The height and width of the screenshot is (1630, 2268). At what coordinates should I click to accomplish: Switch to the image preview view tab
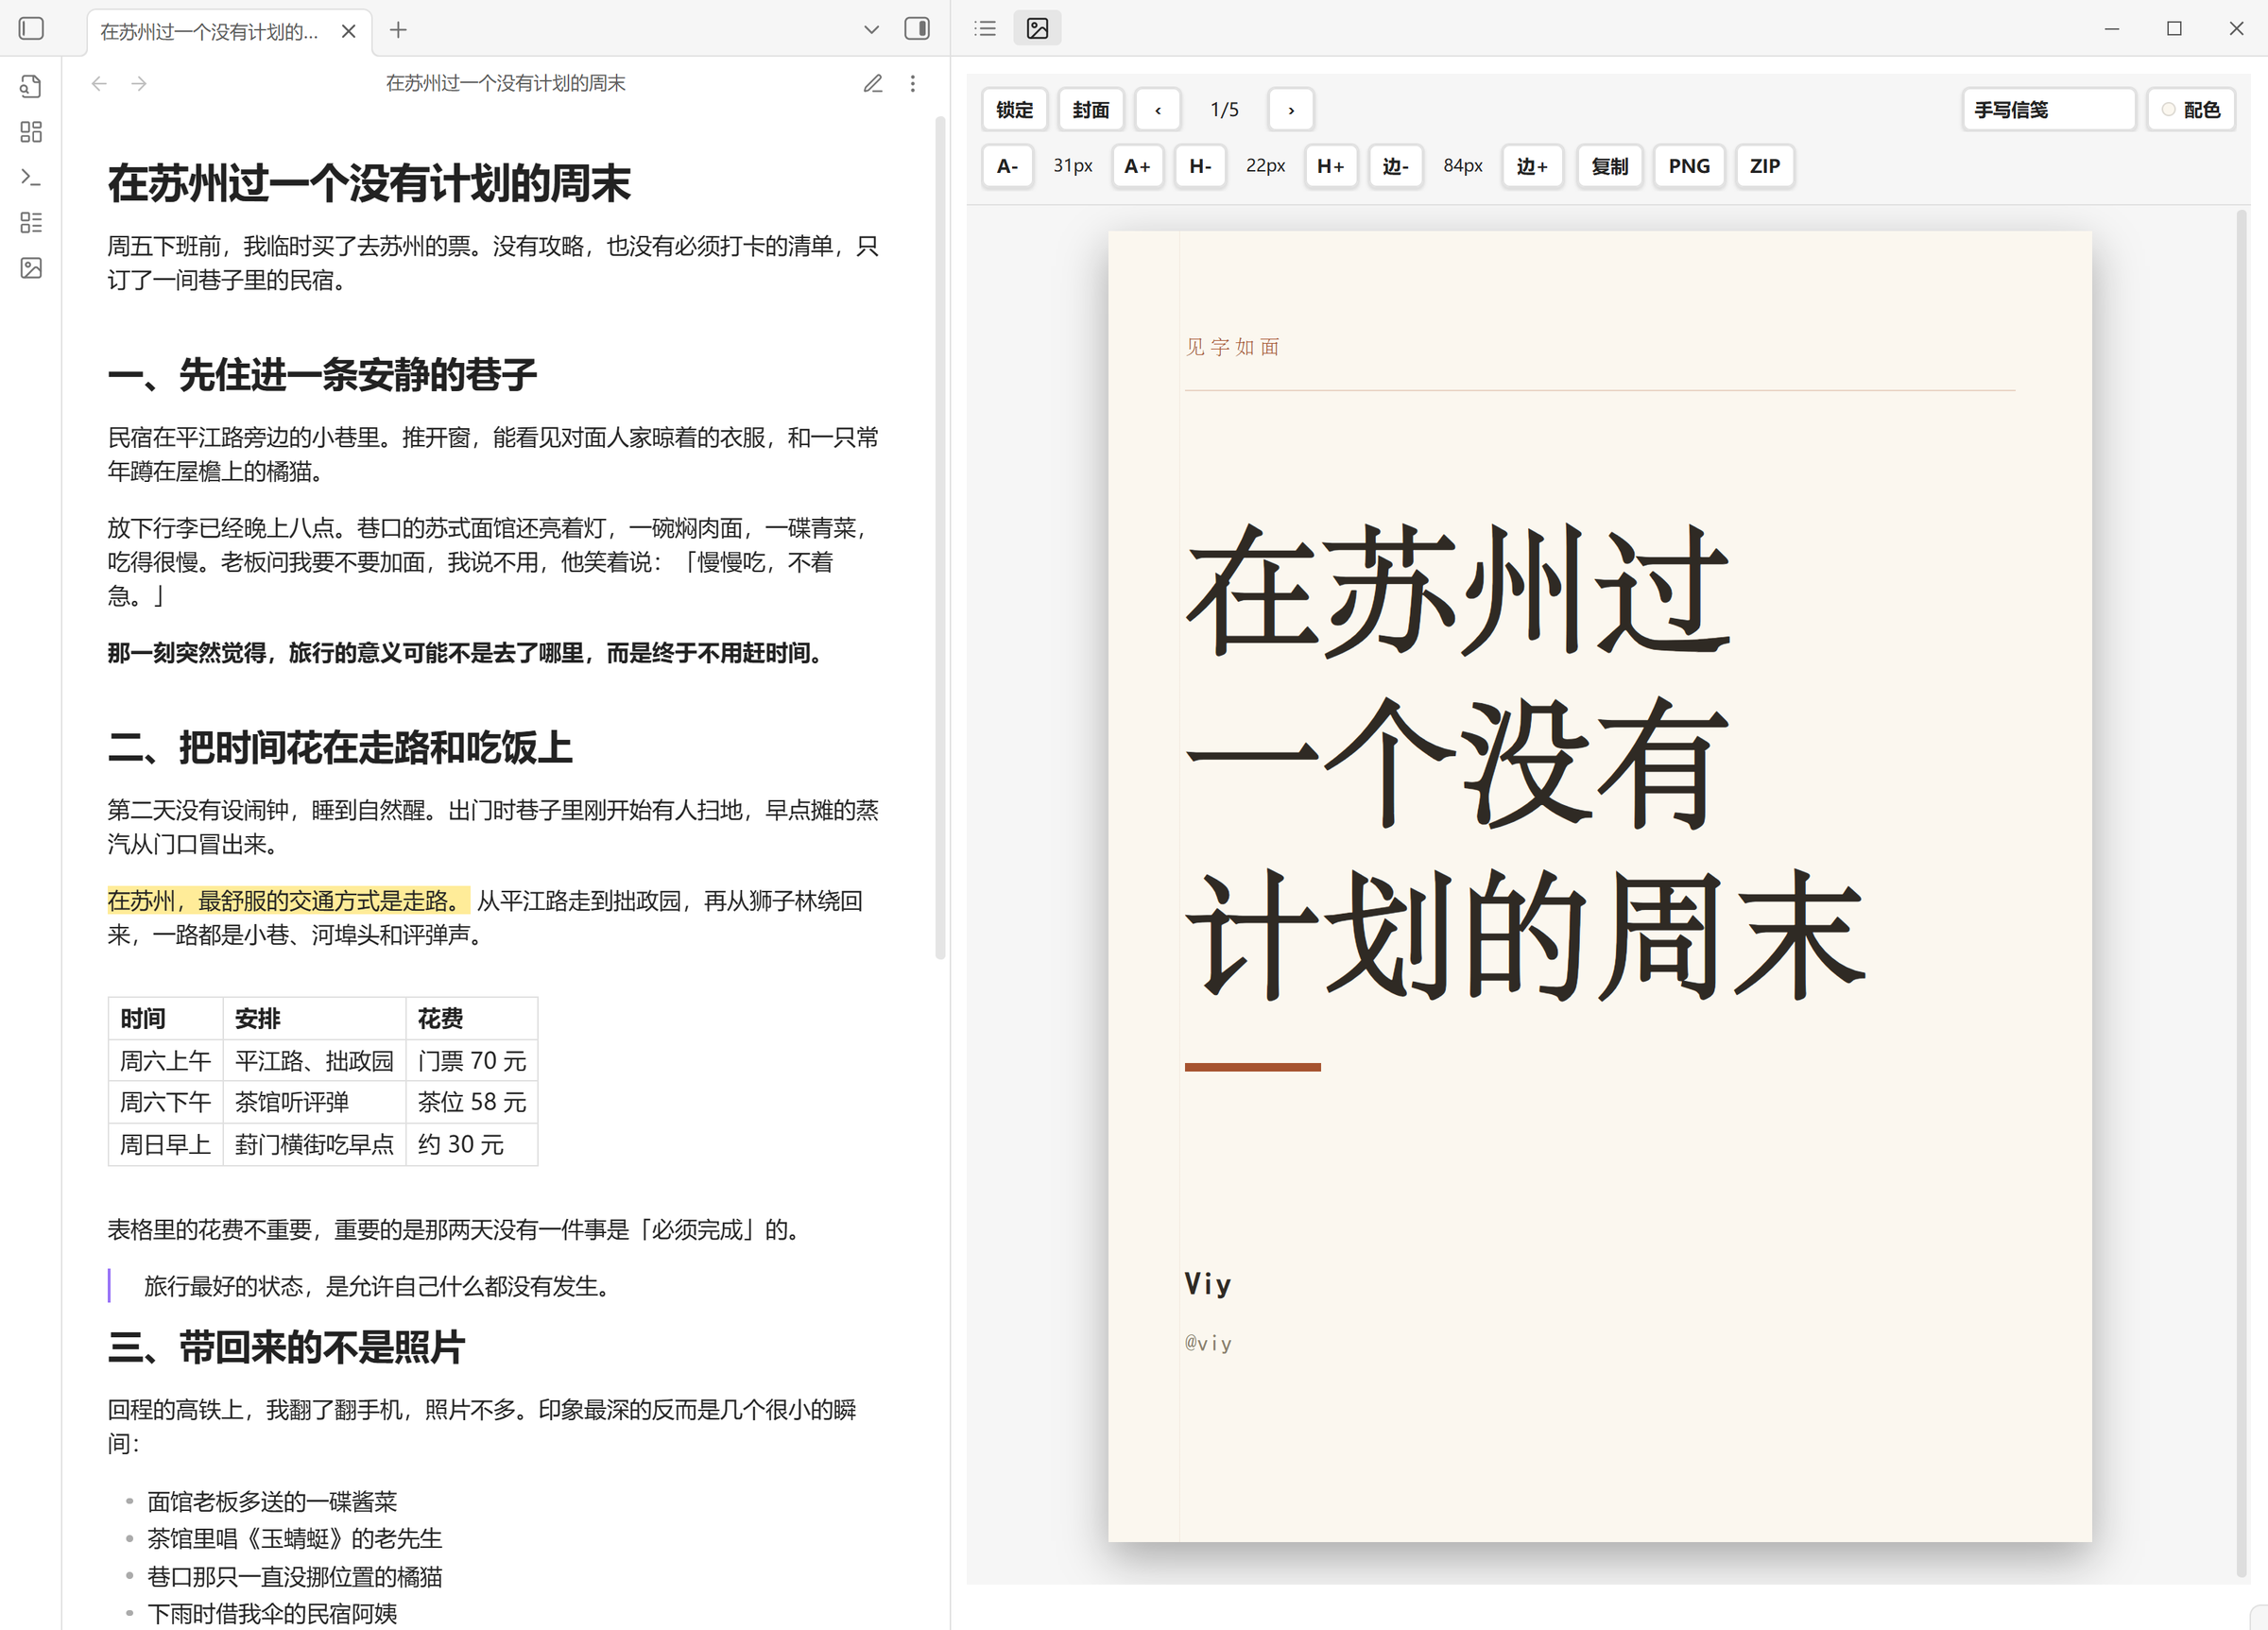click(1037, 28)
